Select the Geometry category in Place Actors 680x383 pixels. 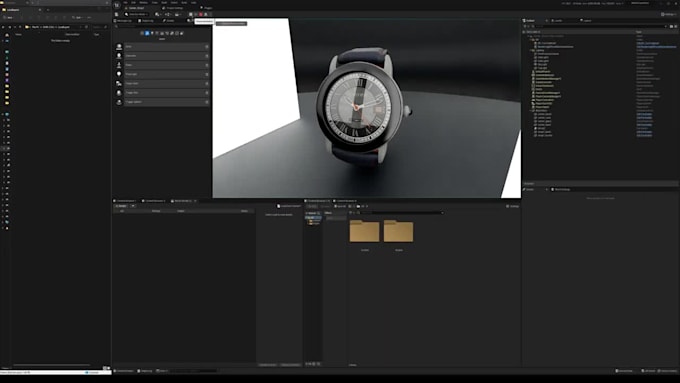pyautogui.click(x=172, y=33)
